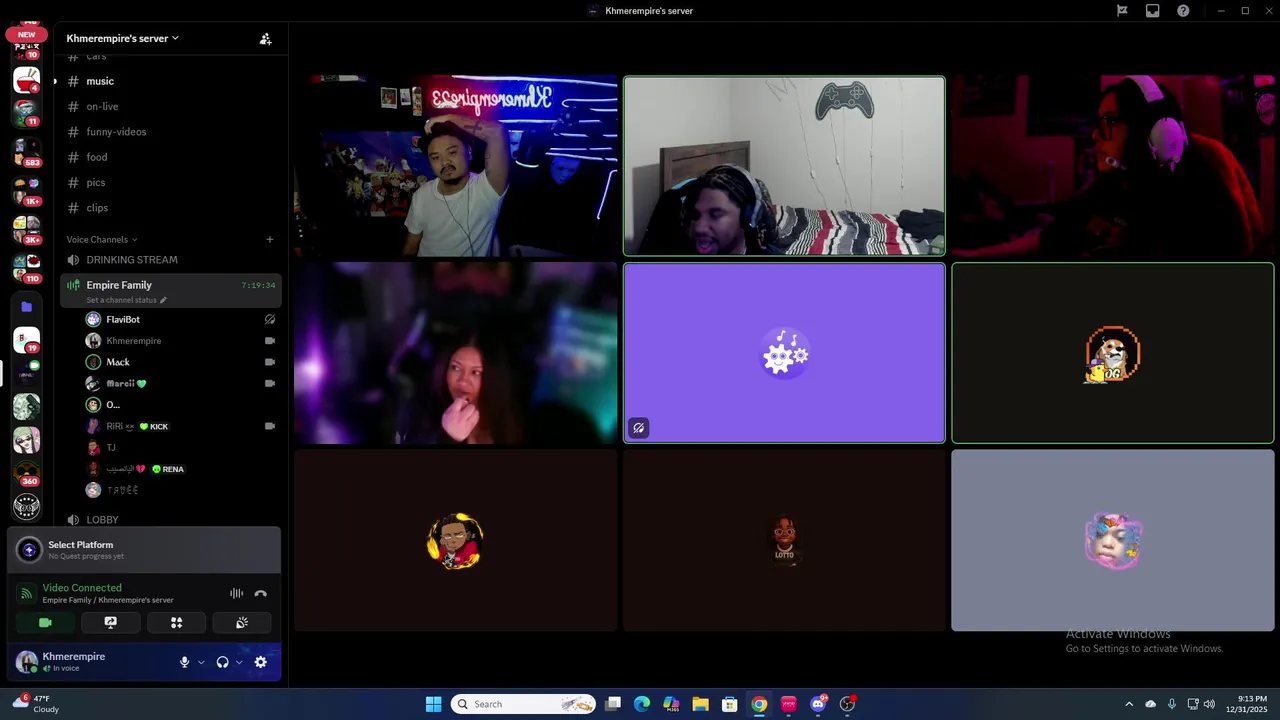Click Select Platform quest banner
The image size is (1280, 720).
pos(144,550)
